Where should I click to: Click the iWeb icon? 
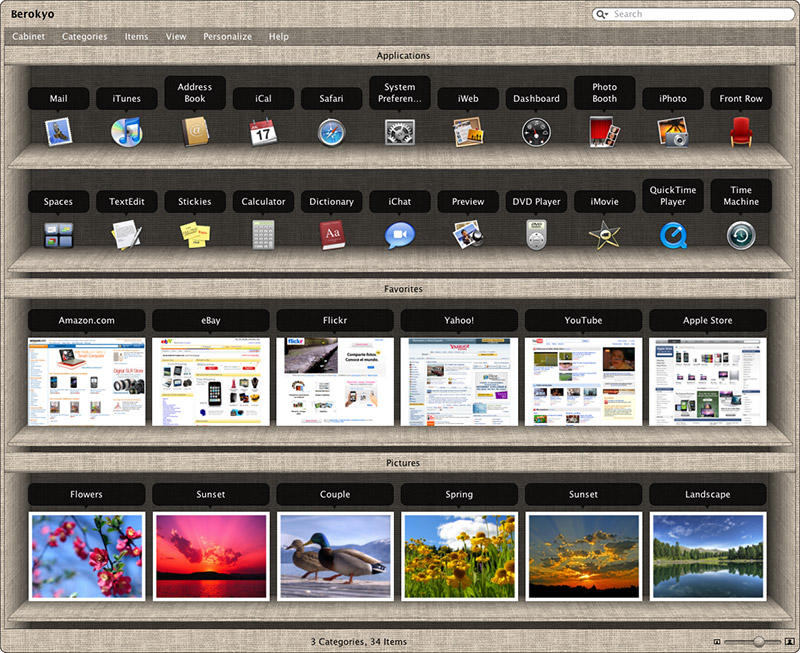tap(468, 132)
